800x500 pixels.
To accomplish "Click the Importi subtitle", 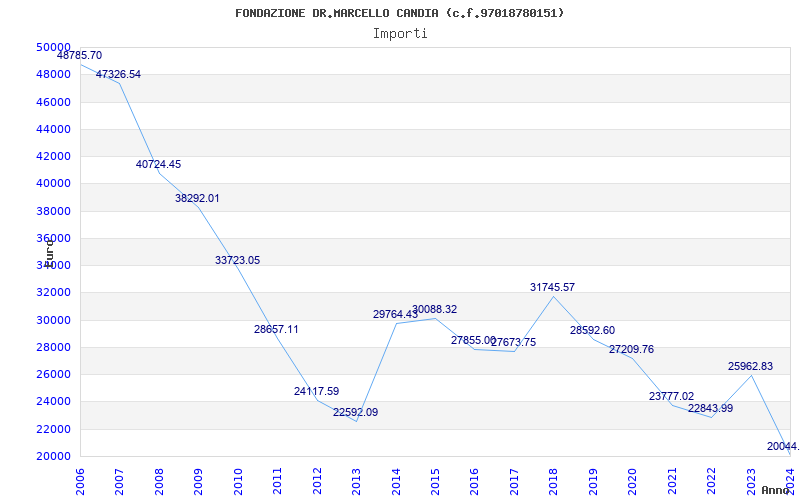I will (400, 34).
